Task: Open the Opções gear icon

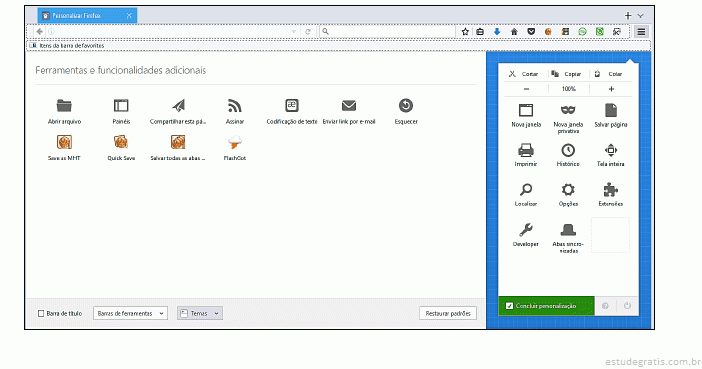Action: [568, 189]
